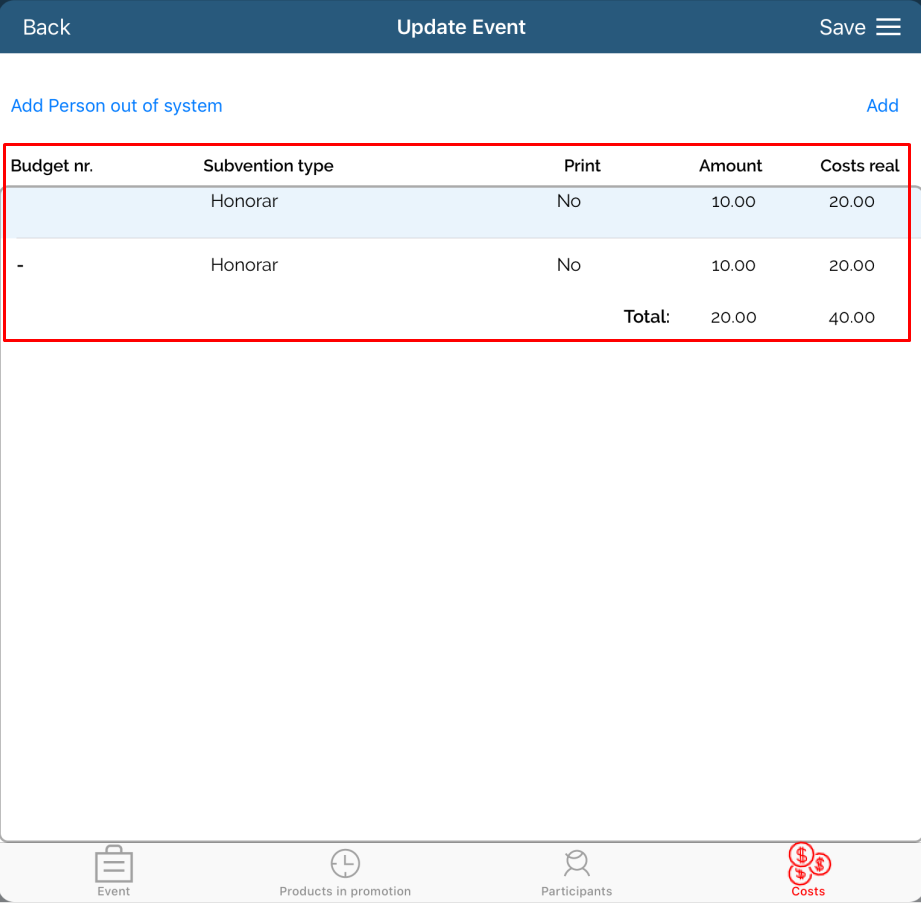Click the Print column header
Image resolution: width=921 pixels, height=903 pixels.
pos(582,166)
